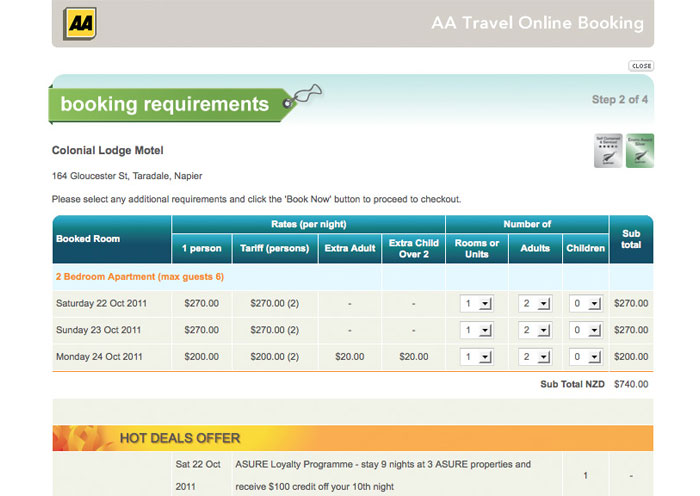
Task: Open Adults dropdown for Saturday 22 Oct
Action: (535, 304)
